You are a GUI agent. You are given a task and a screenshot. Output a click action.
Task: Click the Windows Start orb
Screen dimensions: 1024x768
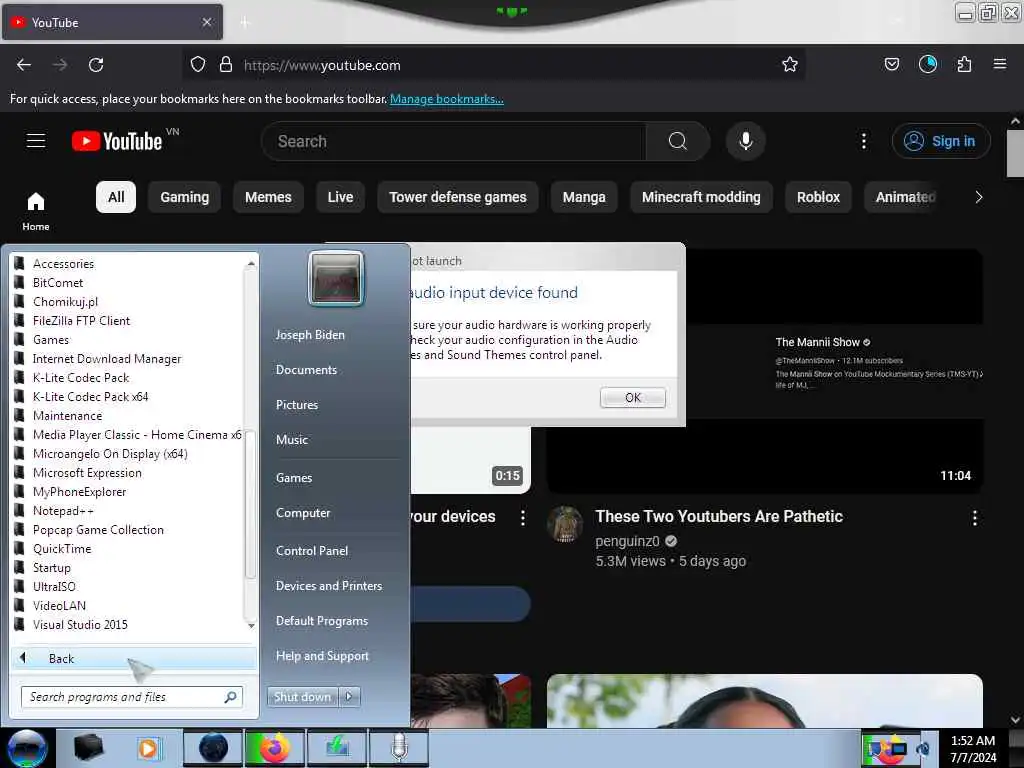coord(27,748)
